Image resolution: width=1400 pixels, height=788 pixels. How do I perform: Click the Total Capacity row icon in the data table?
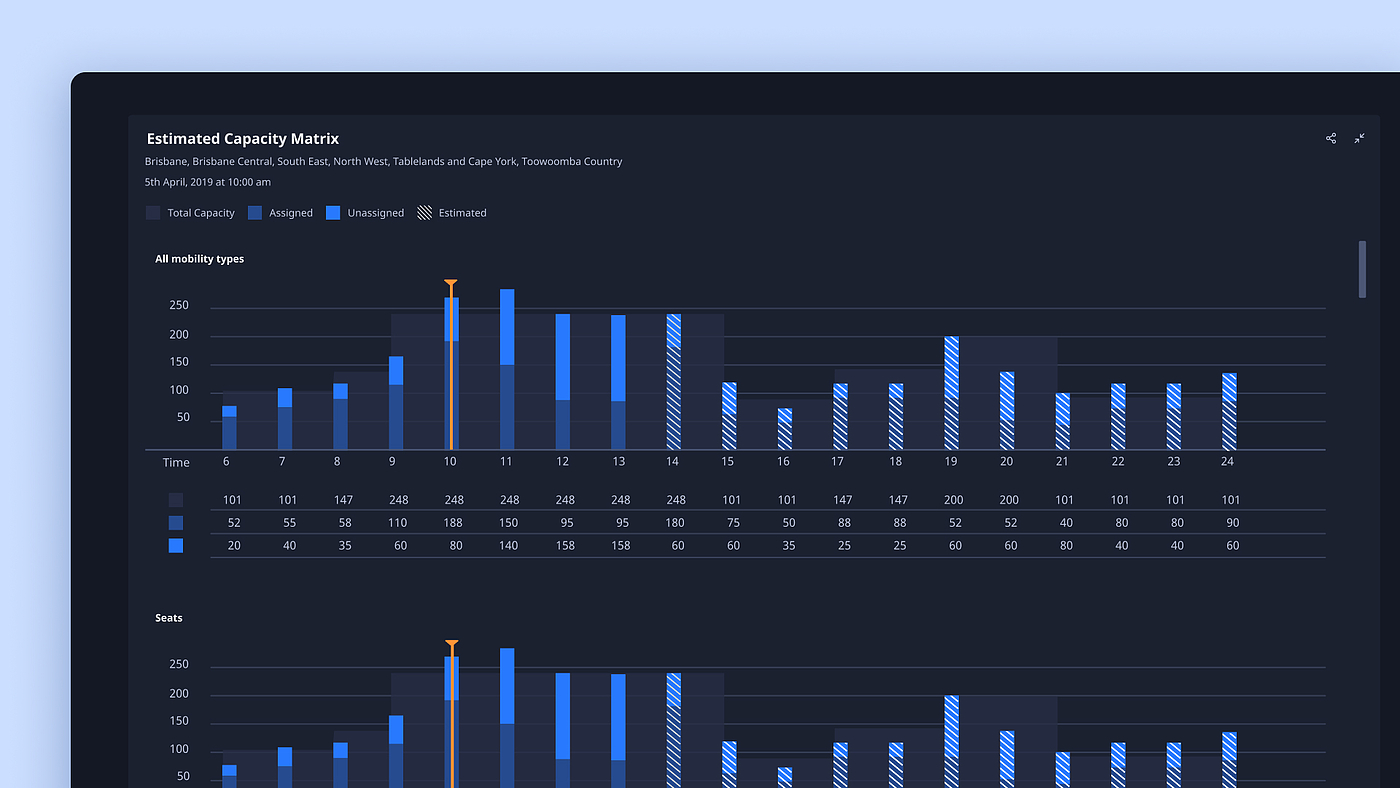click(x=176, y=500)
